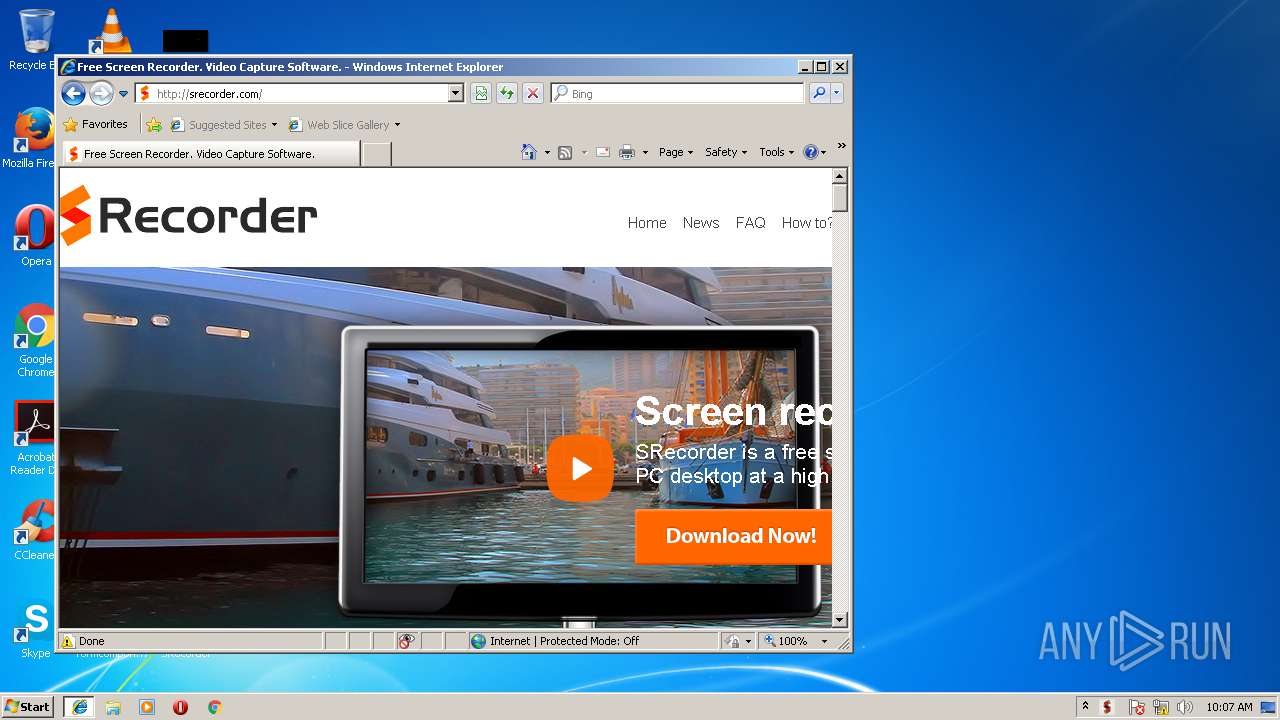The image size is (1280, 720).
Task: Open a blank new tab button
Action: point(376,154)
